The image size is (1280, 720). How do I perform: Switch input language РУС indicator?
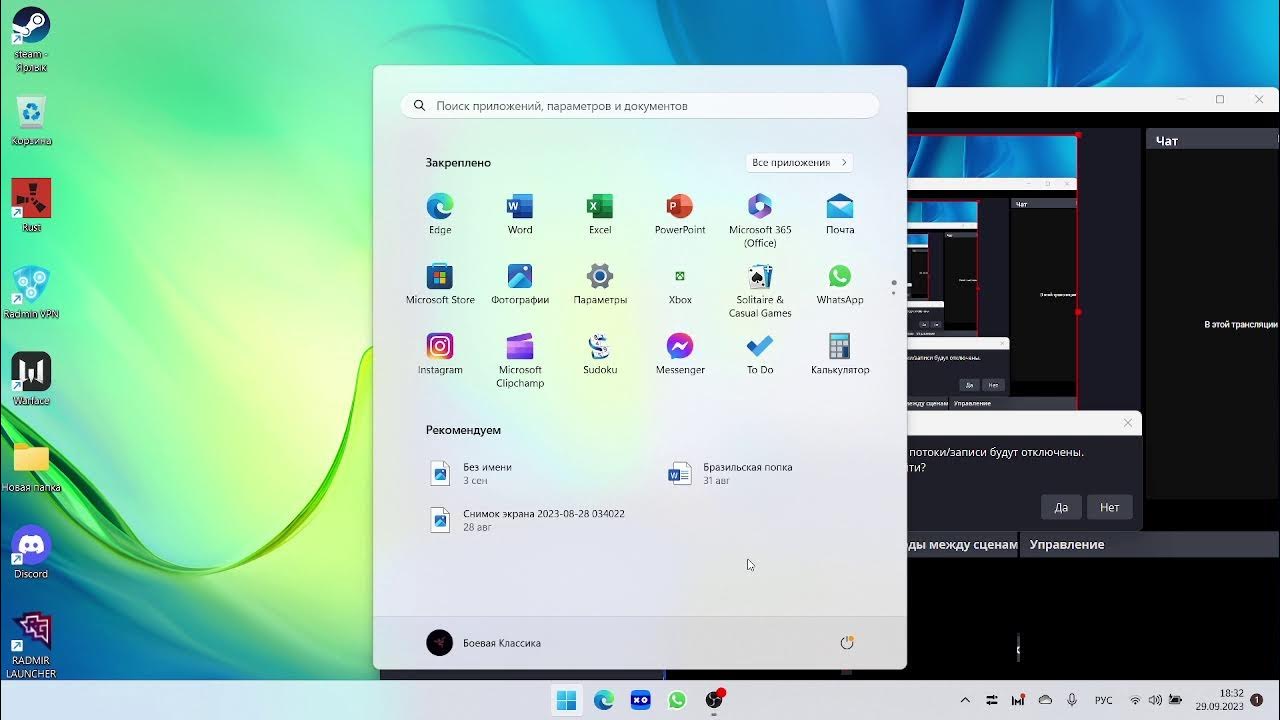point(1104,700)
